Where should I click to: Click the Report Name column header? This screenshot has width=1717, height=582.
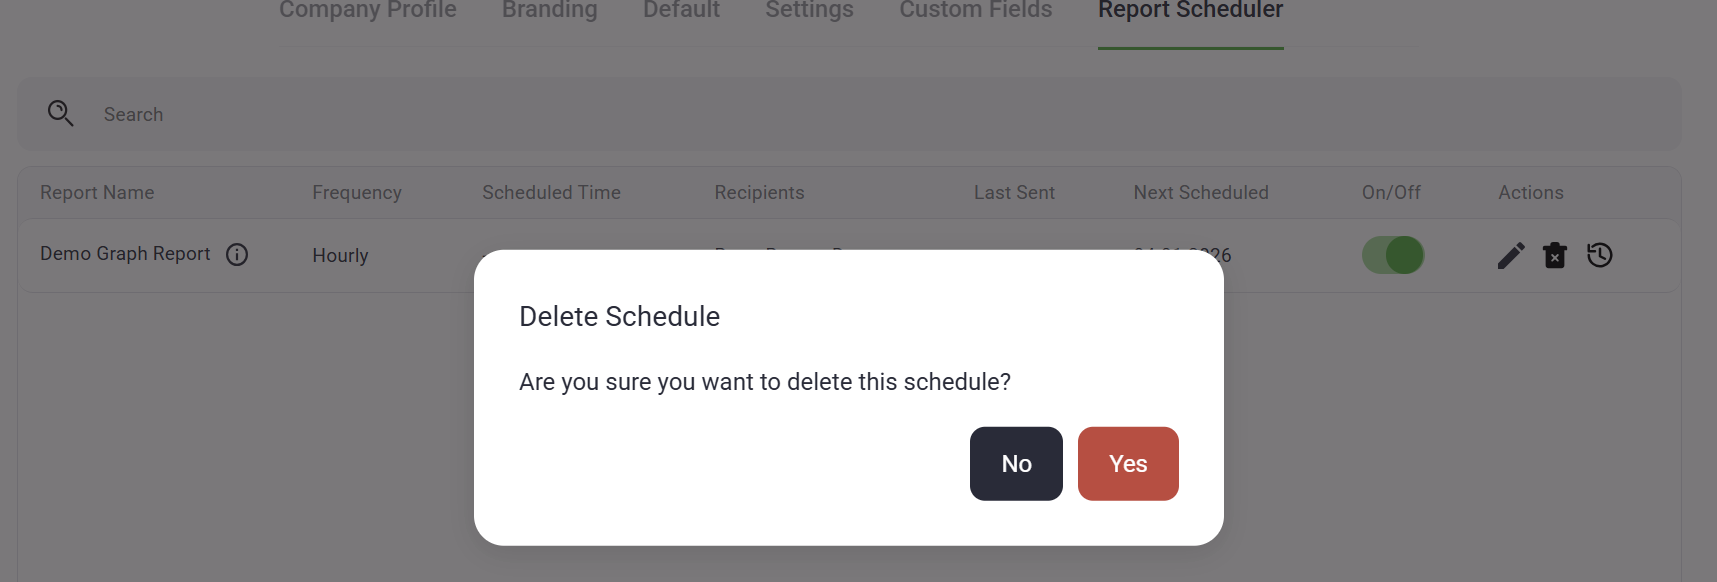[97, 193]
